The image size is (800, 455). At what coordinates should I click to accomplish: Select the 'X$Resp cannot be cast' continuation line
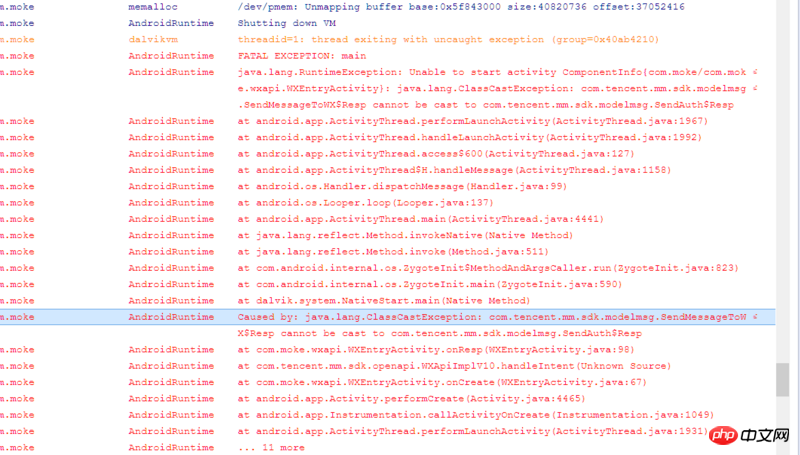pos(440,334)
